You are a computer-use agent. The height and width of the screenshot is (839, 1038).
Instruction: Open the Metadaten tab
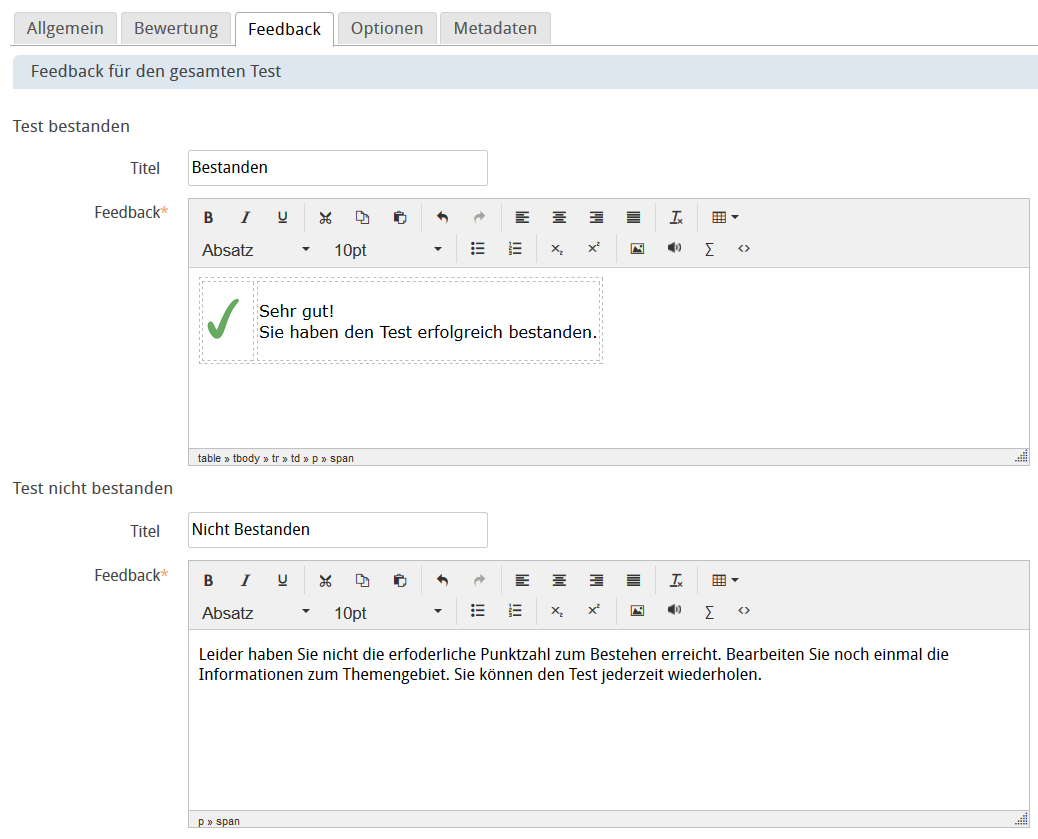click(495, 28)
